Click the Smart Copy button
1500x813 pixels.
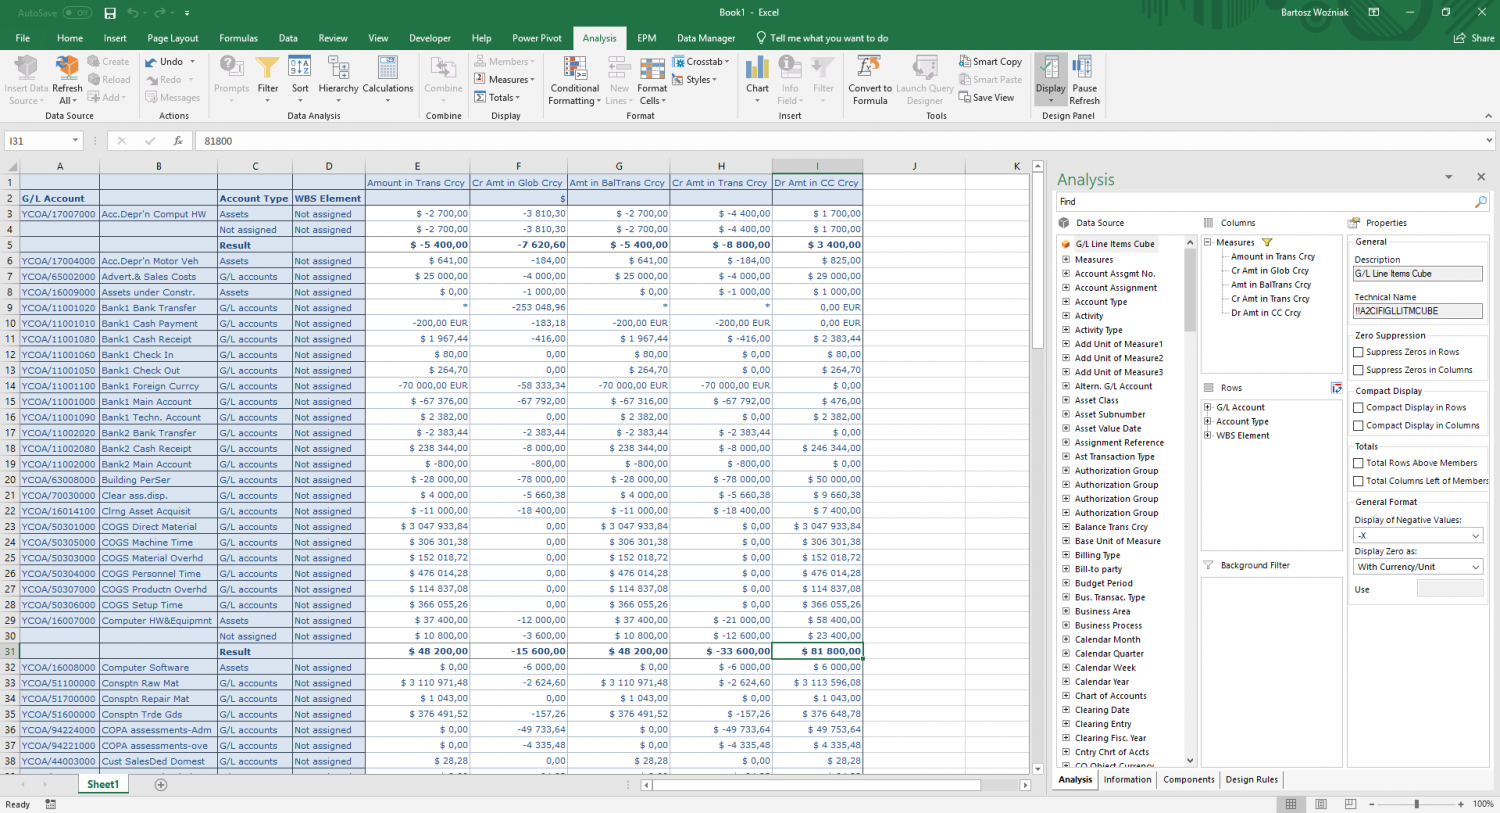990,61
